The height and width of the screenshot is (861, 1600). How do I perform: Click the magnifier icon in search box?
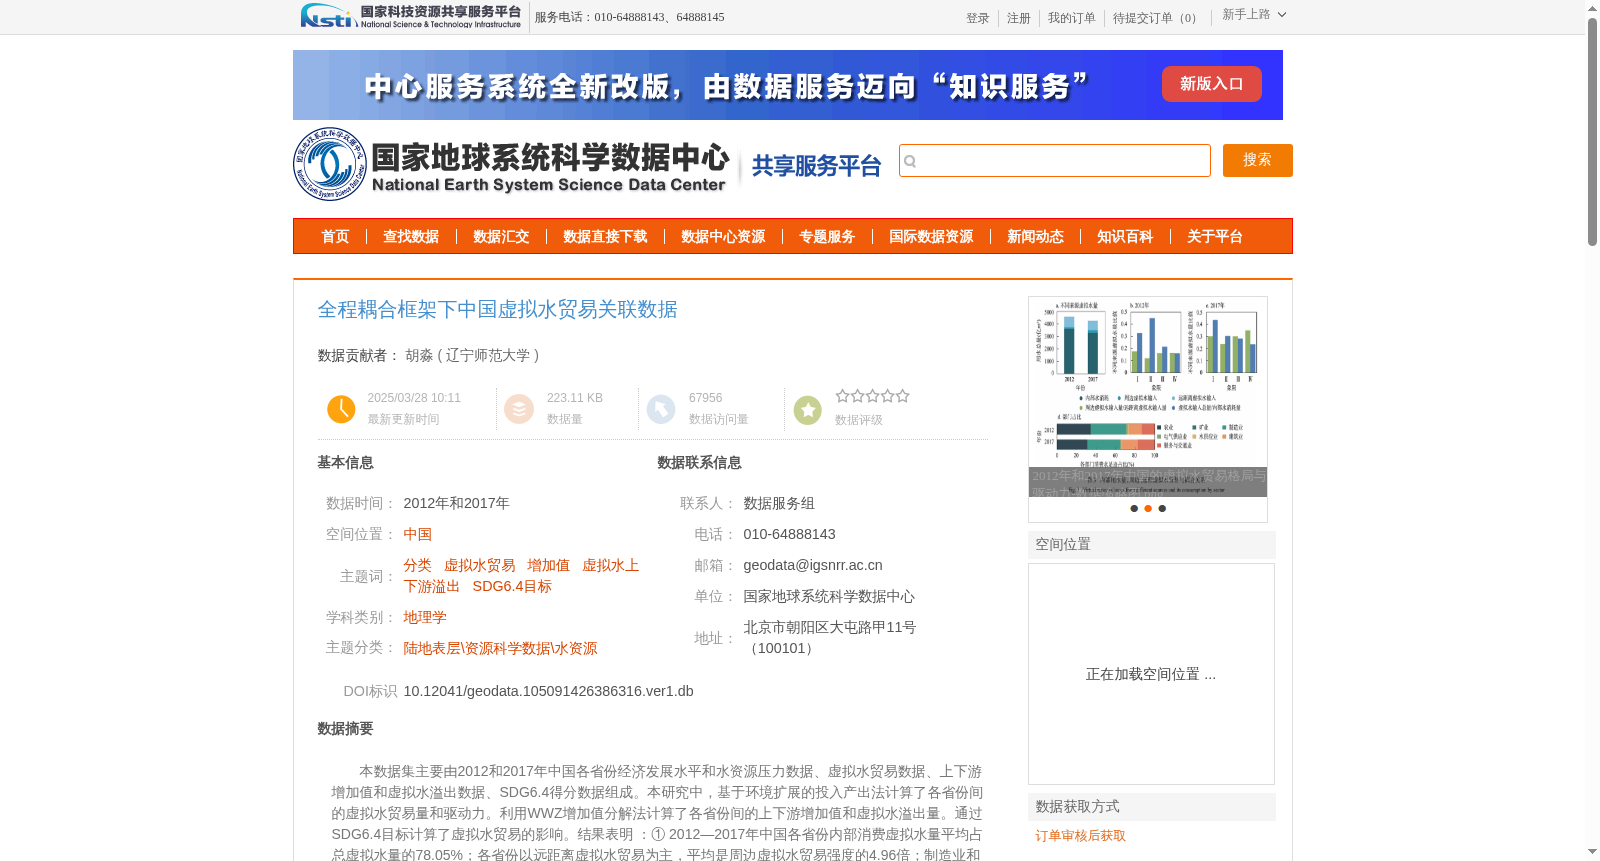pos(910,161)
